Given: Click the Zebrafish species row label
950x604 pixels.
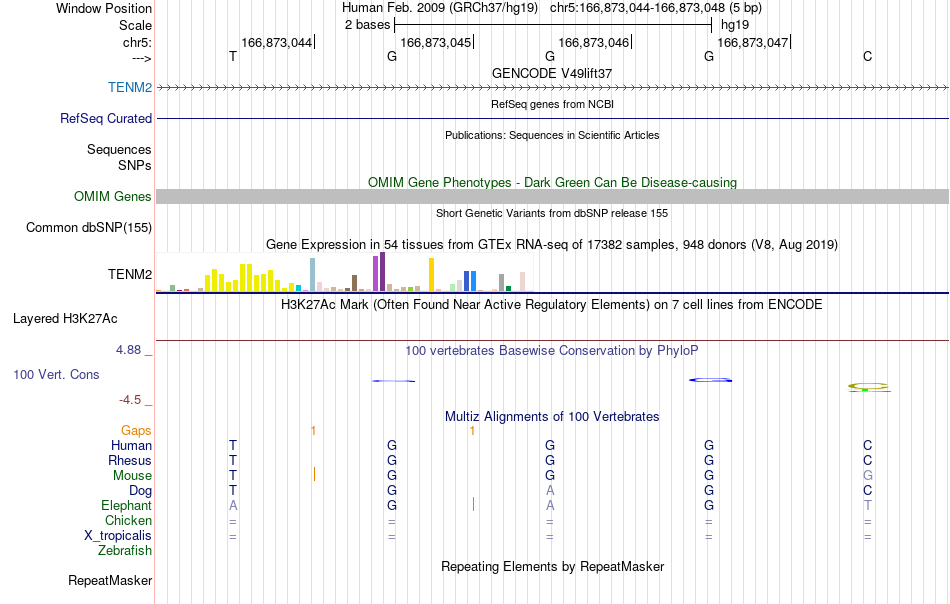Looking at the screenshot, I should click(125, 550).
